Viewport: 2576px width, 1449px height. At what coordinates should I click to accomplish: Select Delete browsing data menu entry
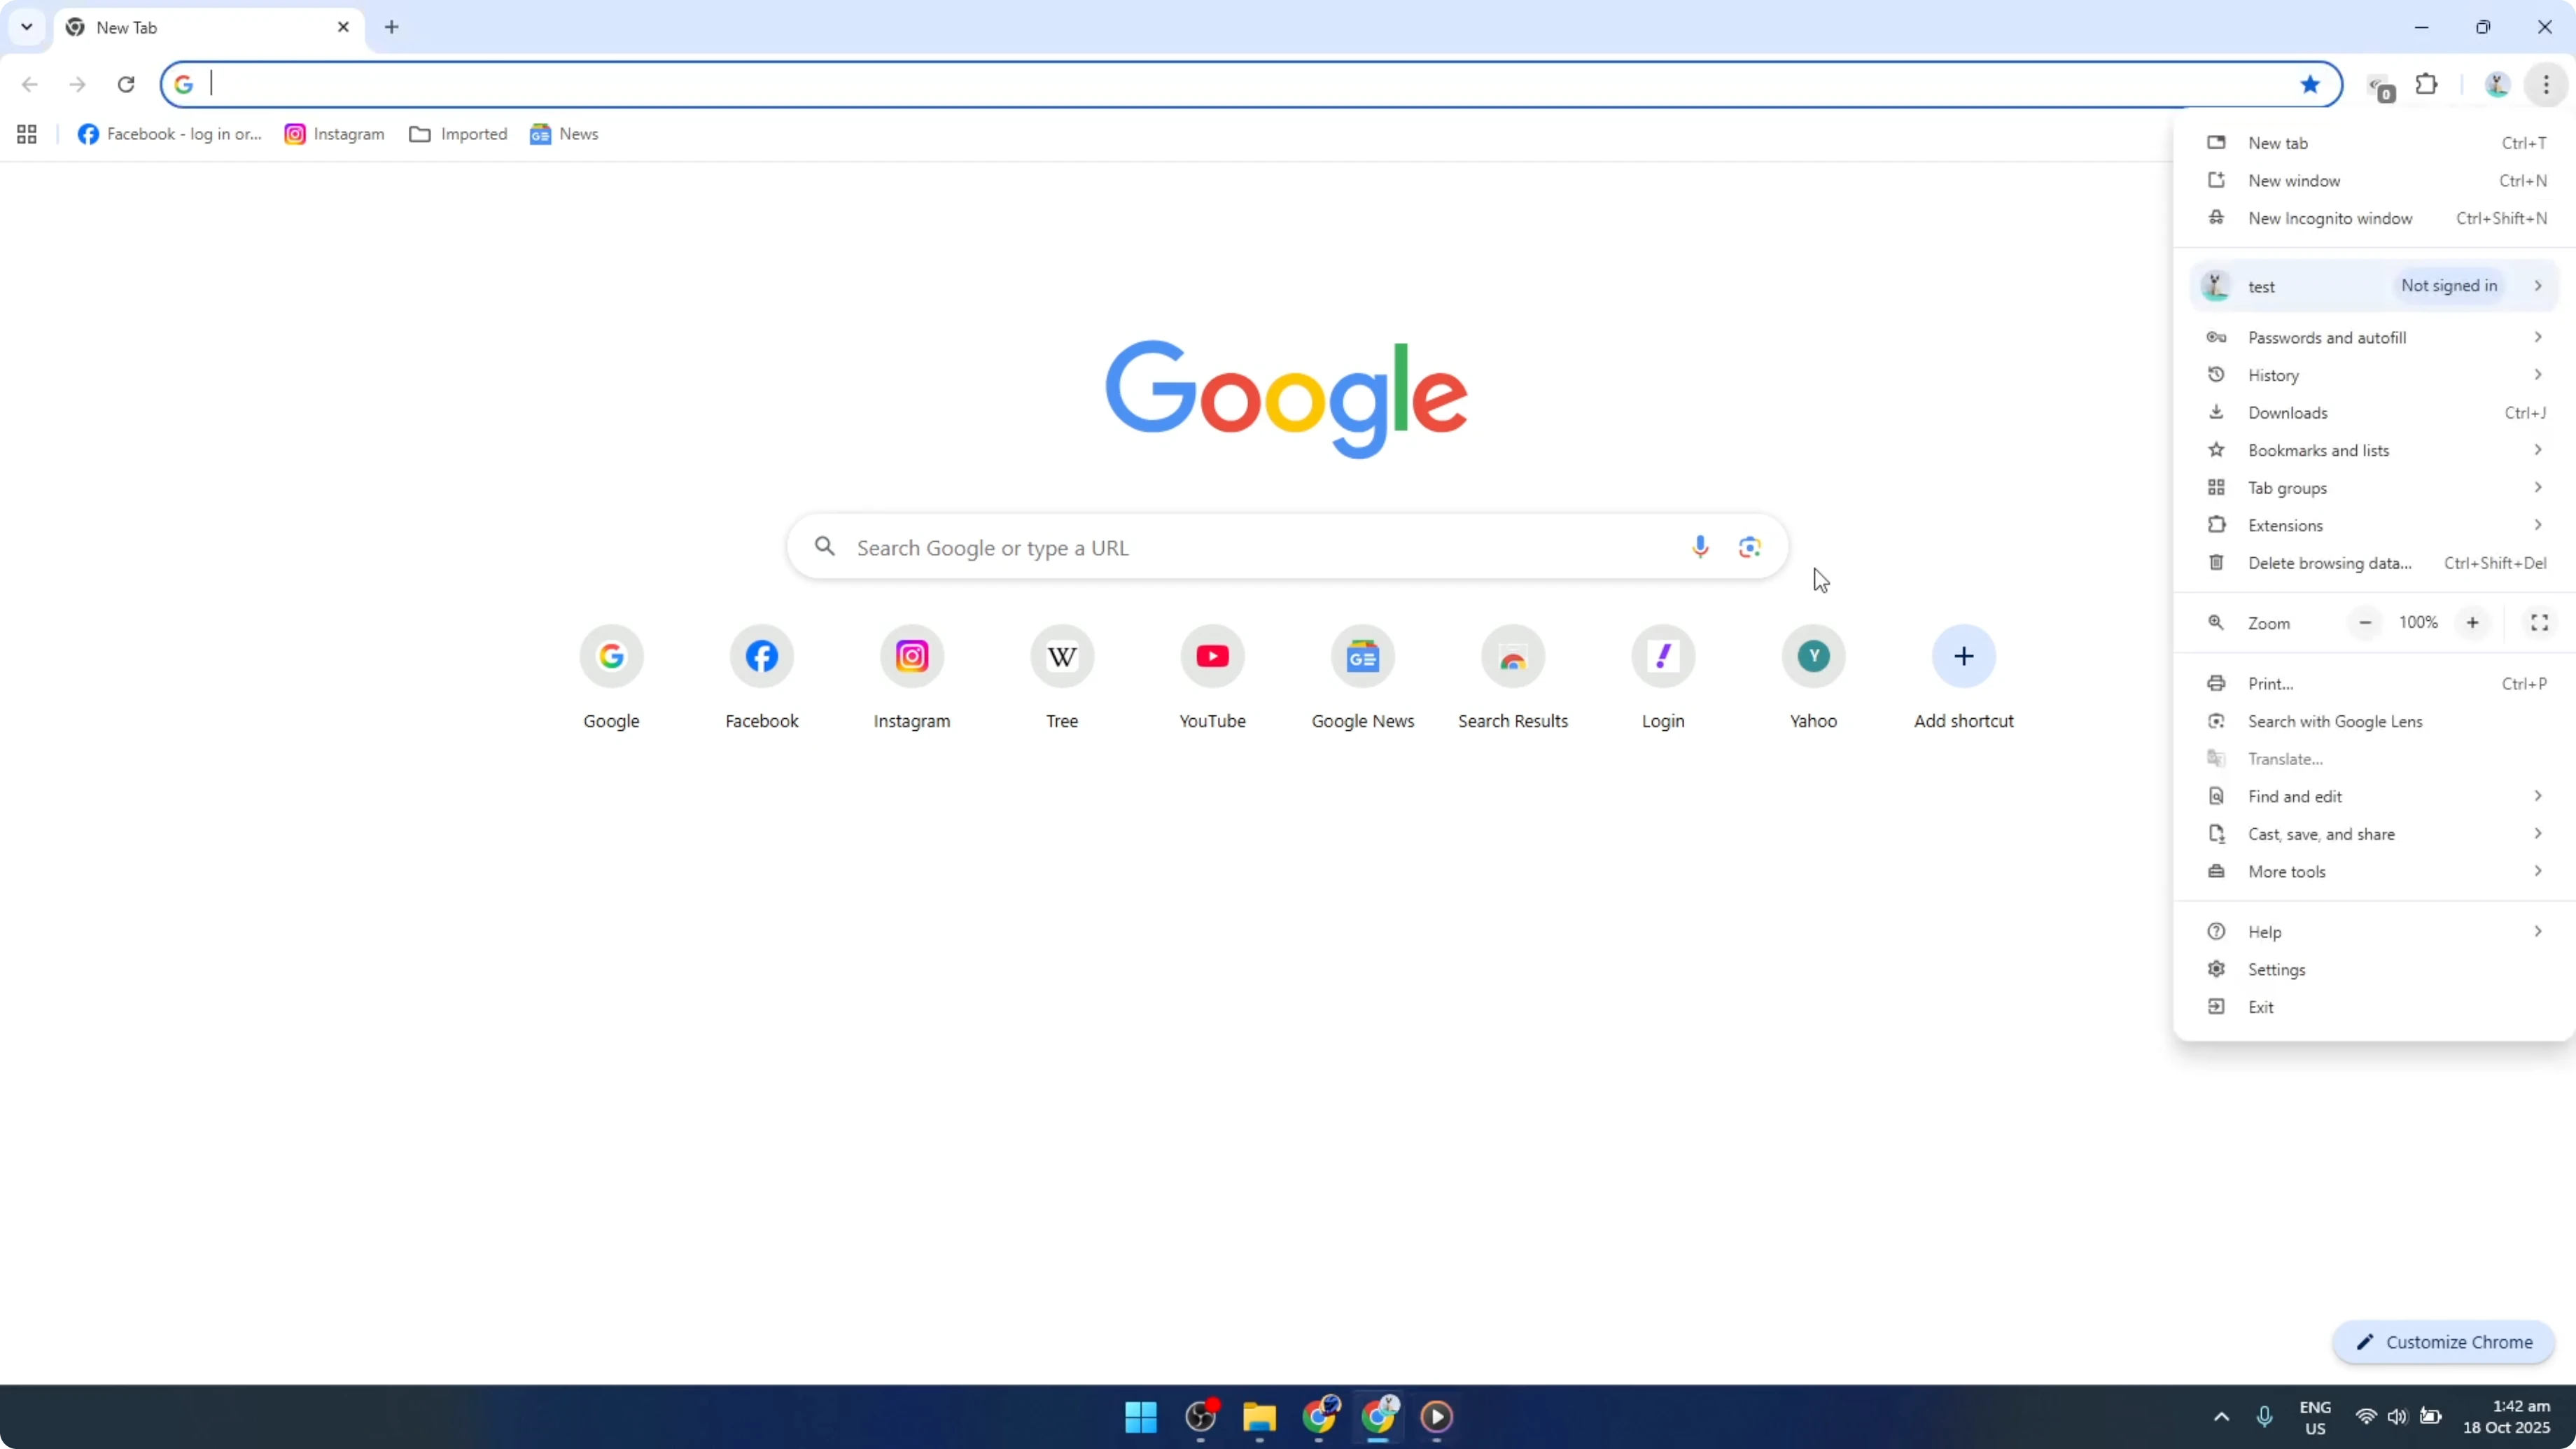pyautogui.click(x=2374, y=563)
